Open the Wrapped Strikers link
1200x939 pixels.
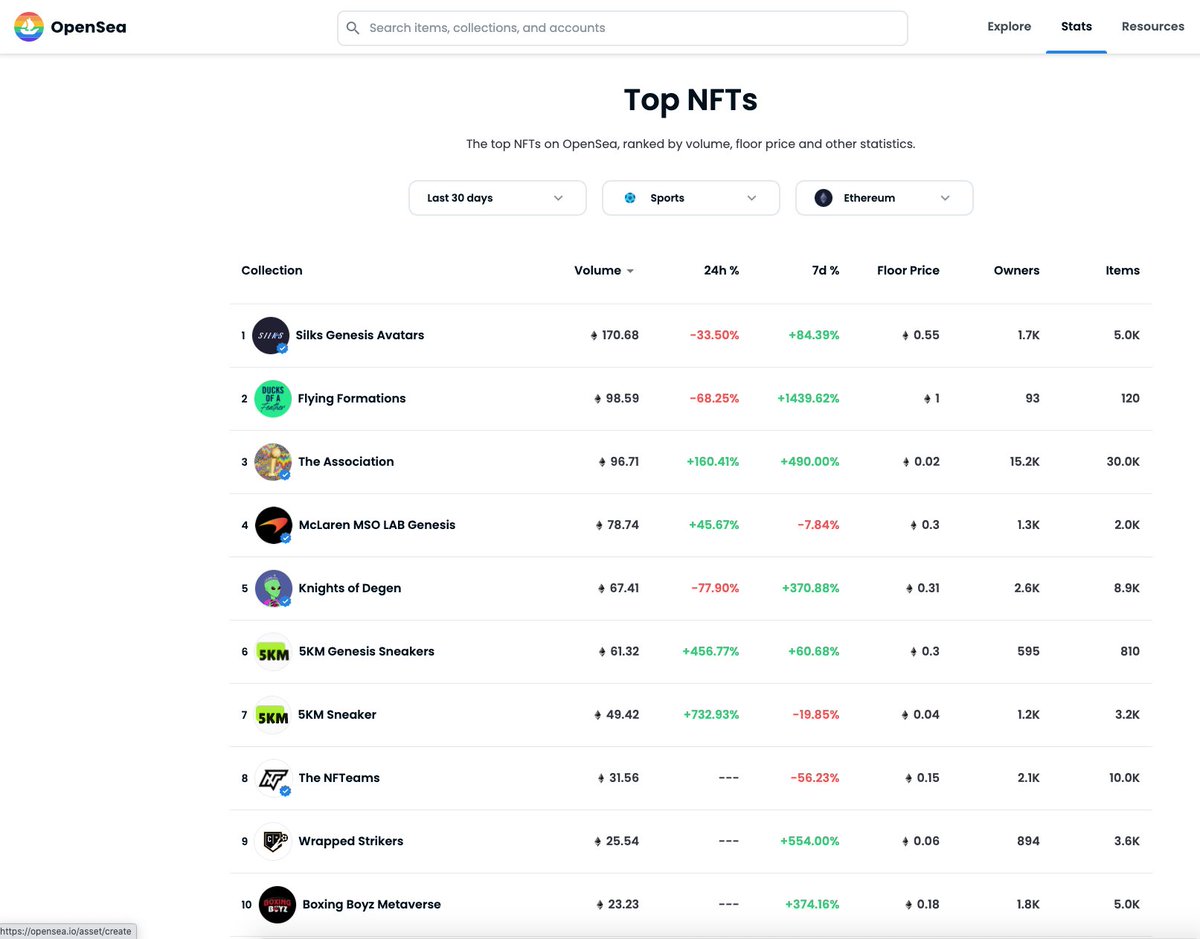(351, 841)
